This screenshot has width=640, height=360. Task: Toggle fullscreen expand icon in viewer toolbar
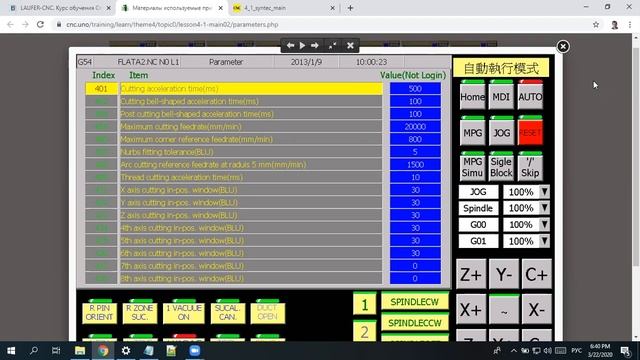point(333,45)
